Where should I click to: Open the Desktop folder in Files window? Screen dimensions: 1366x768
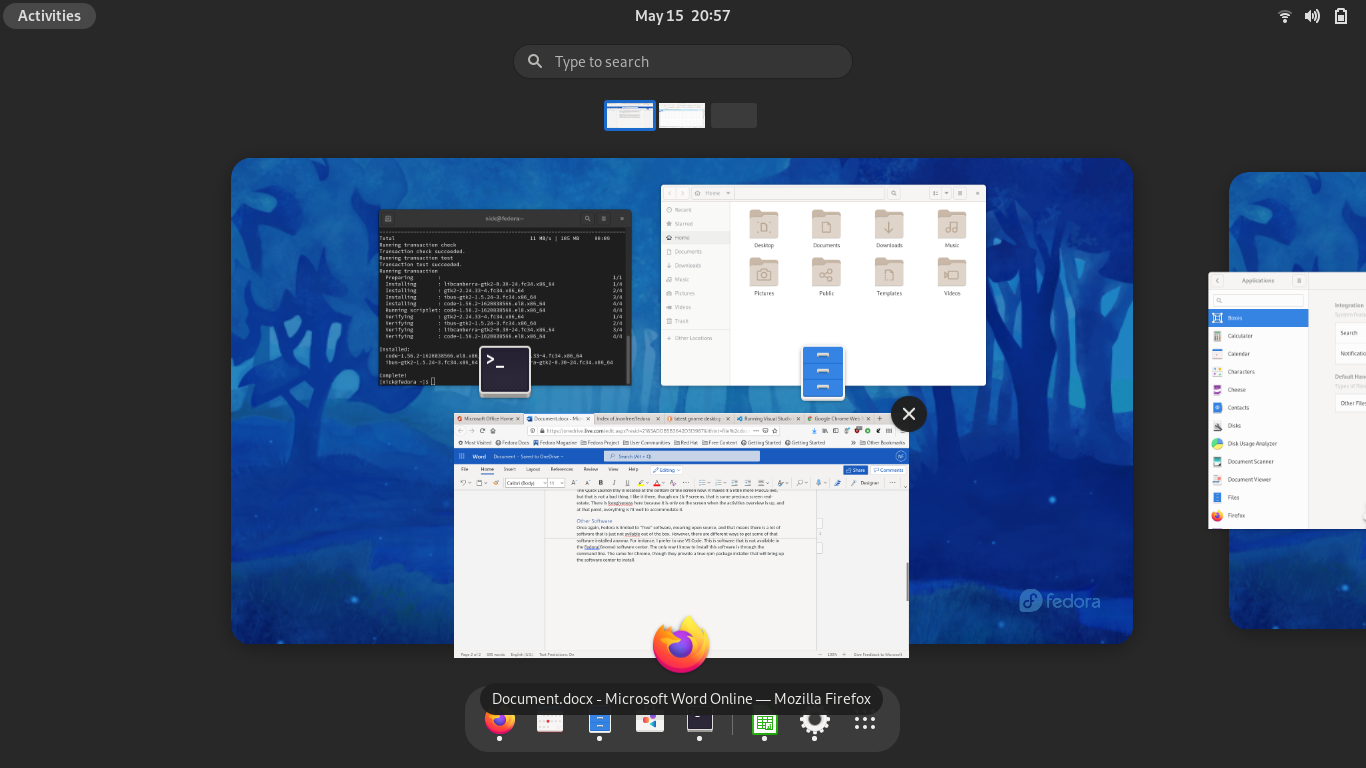(764, 230)
